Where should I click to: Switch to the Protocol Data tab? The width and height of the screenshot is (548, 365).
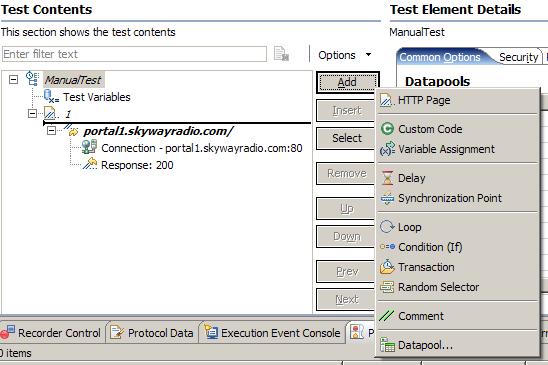click(152, 332)
